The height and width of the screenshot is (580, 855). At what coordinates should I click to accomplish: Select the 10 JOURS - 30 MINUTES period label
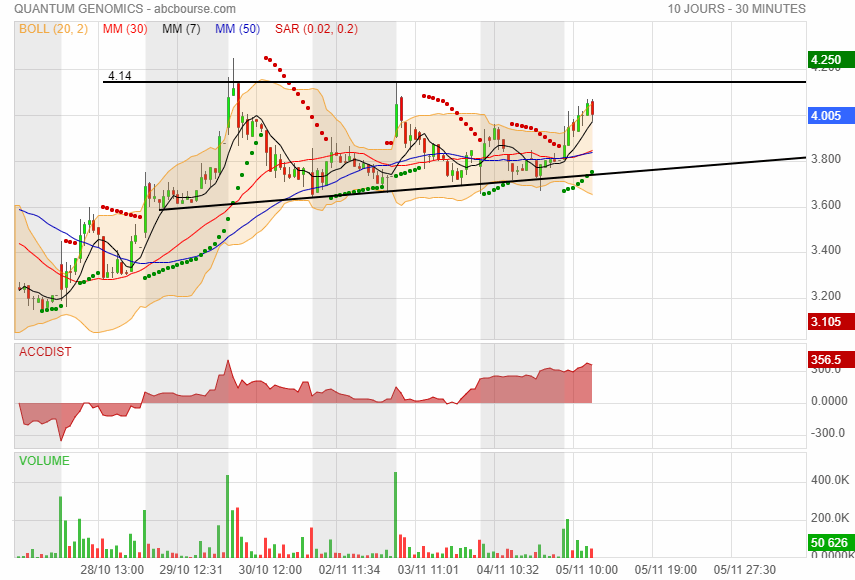point(737,9)
